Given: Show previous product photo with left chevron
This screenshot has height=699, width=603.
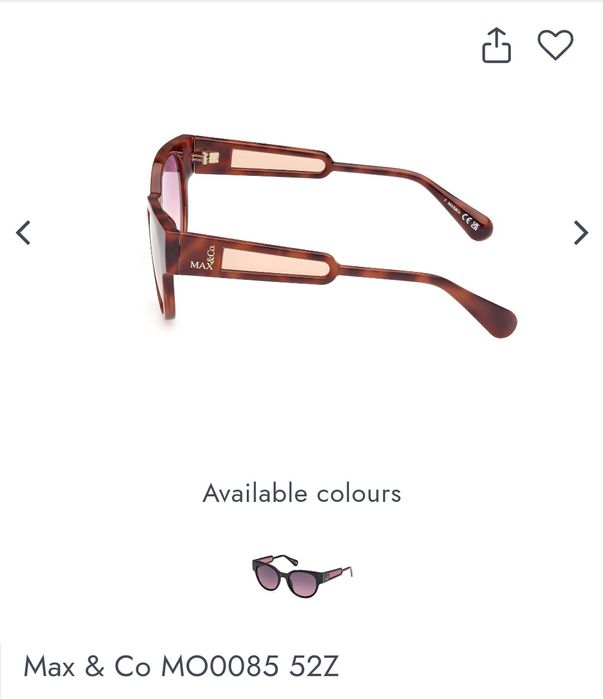Looking at the screenshot, I should [23, 233].
